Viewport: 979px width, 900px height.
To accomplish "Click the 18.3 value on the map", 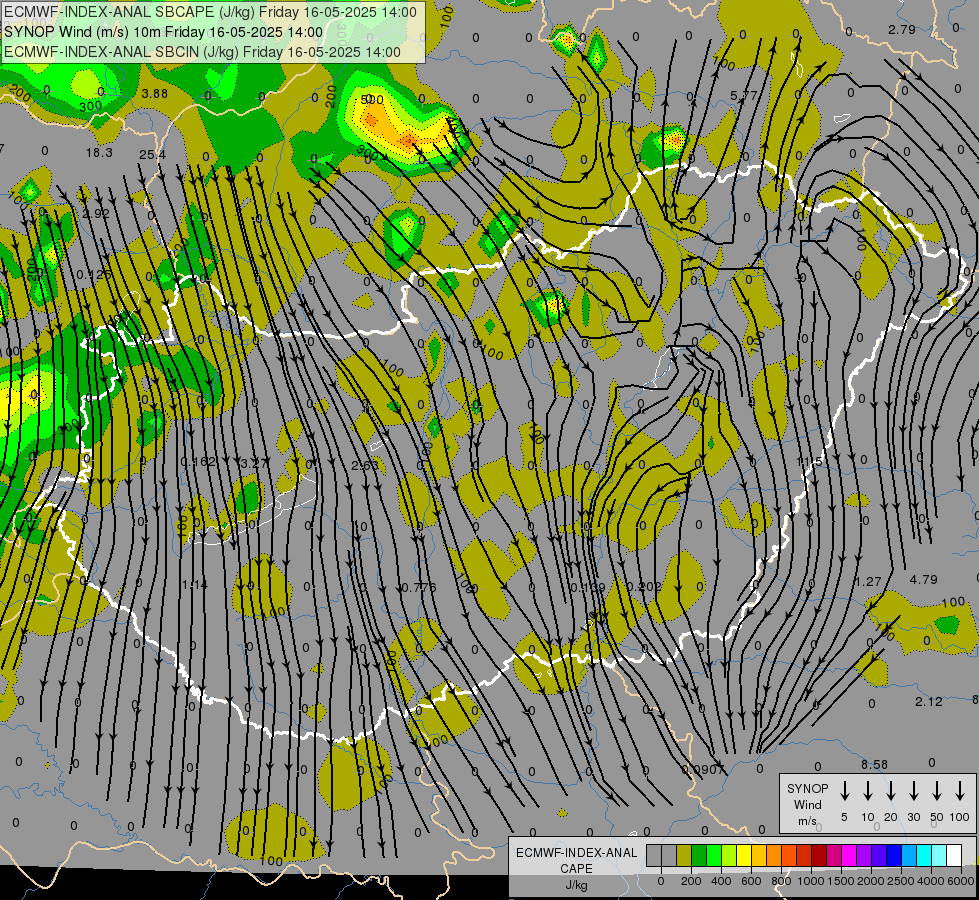I will [99, 152].
